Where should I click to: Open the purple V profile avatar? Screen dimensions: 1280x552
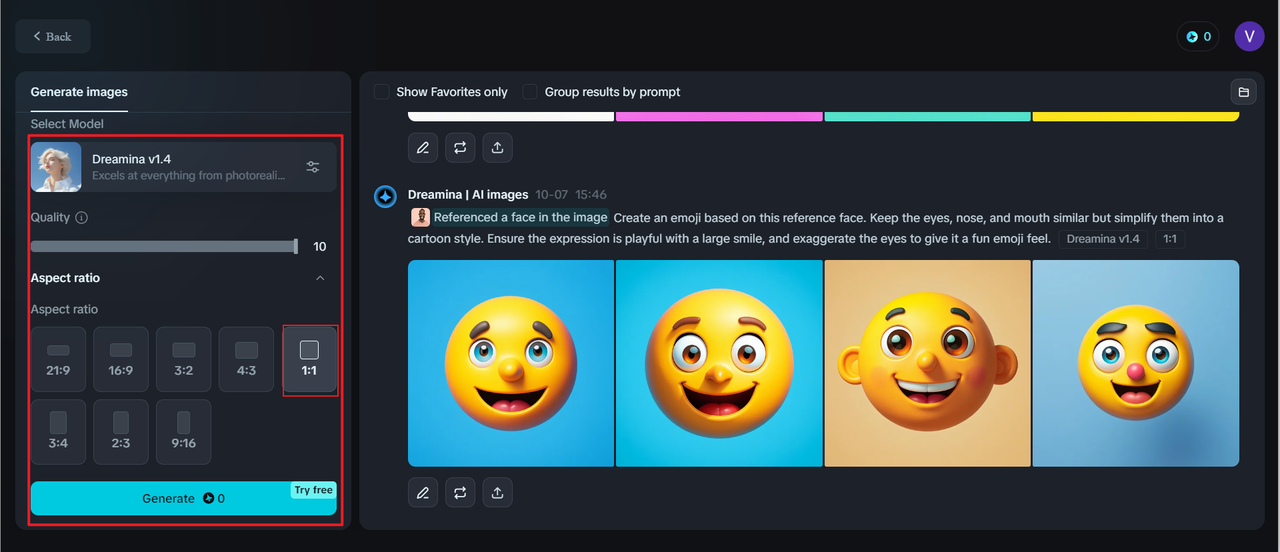1249,37
